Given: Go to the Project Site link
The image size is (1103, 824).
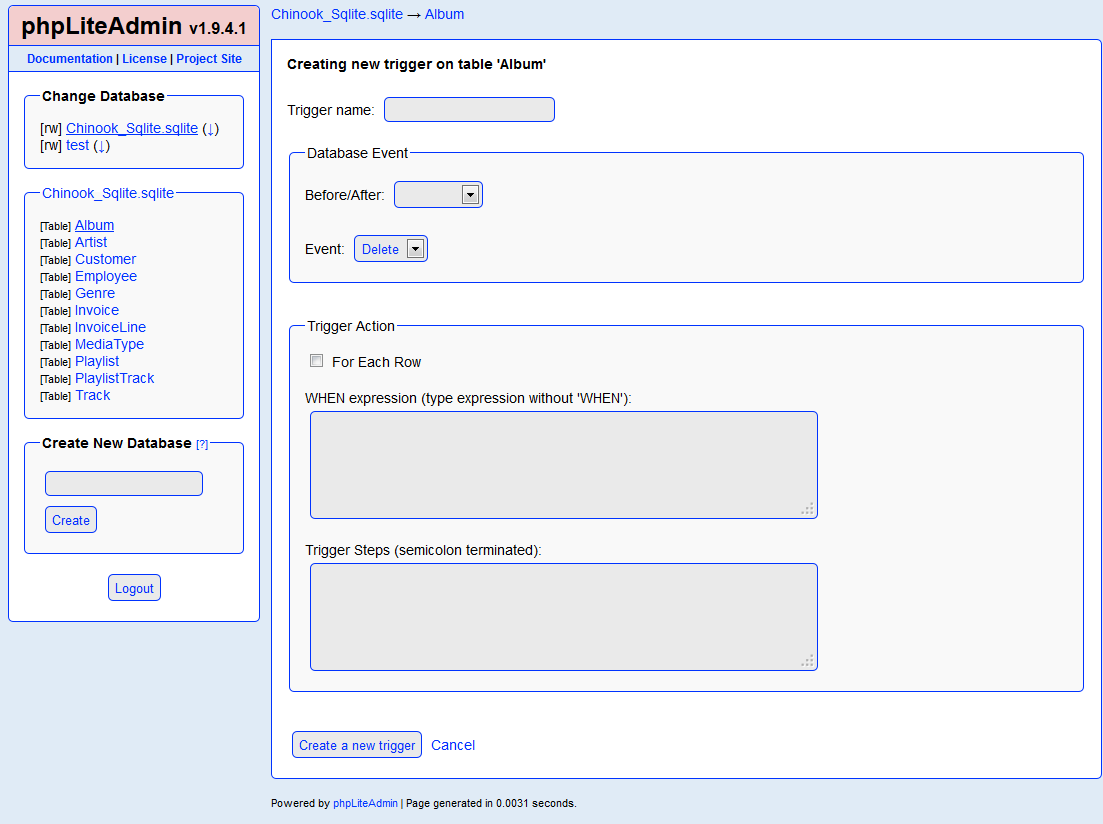Looking at the screenshot, I should [x=209, y=59].
